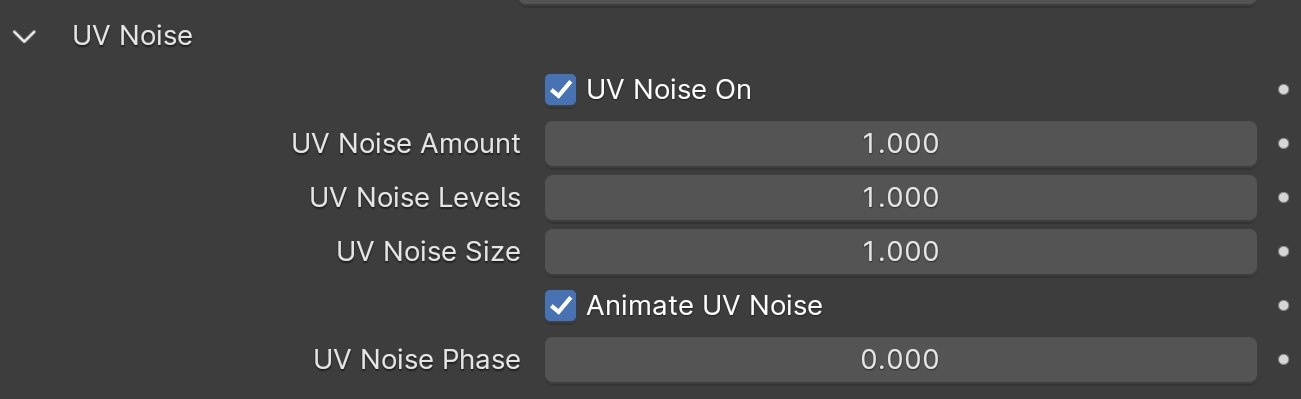Uncheck the Animate UV Noise checkbox

[560, 305]
